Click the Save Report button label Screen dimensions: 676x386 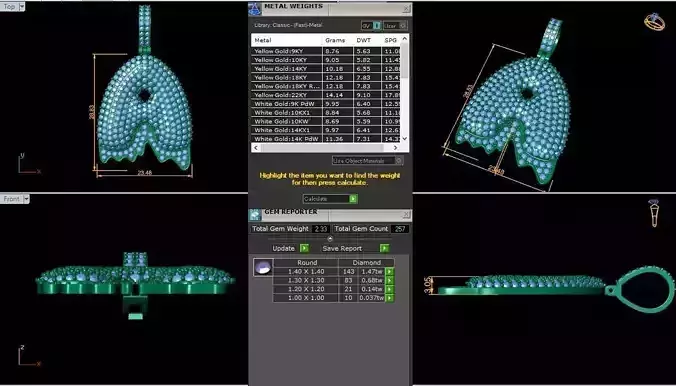[x=342, y=248]
